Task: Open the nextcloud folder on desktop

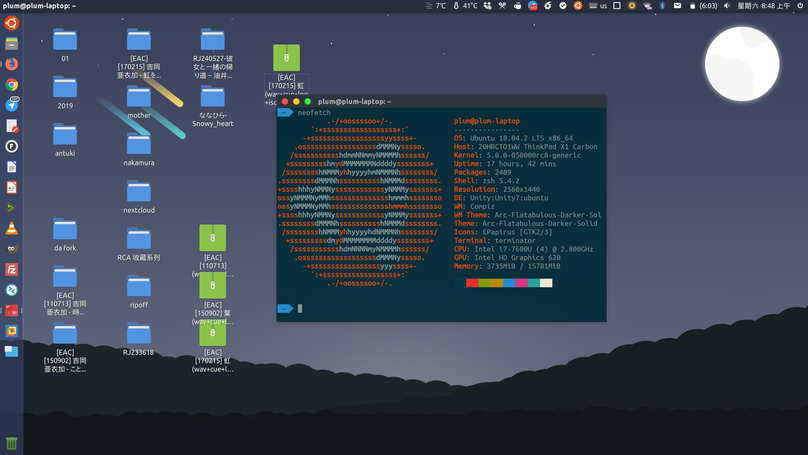Action: (x=139, y=191)
